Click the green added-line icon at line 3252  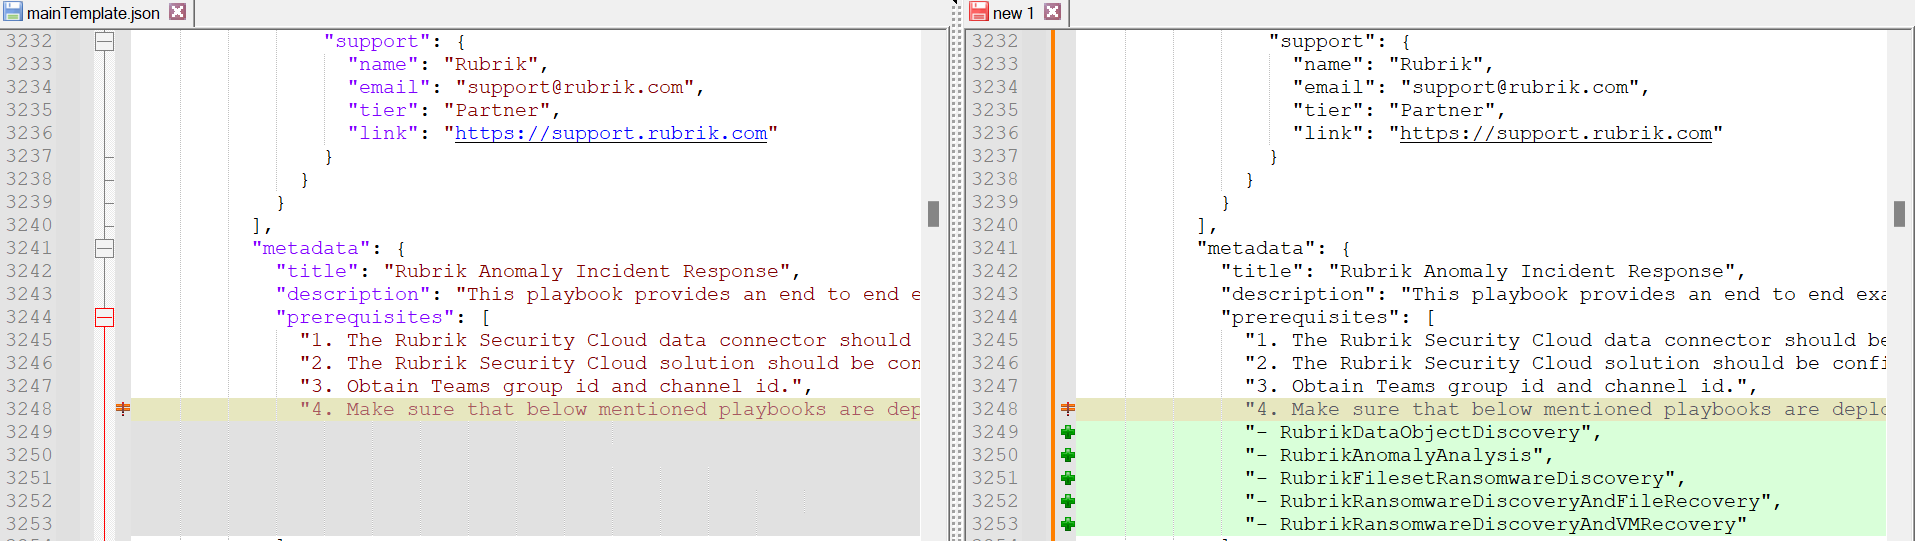coord(1068,501)
